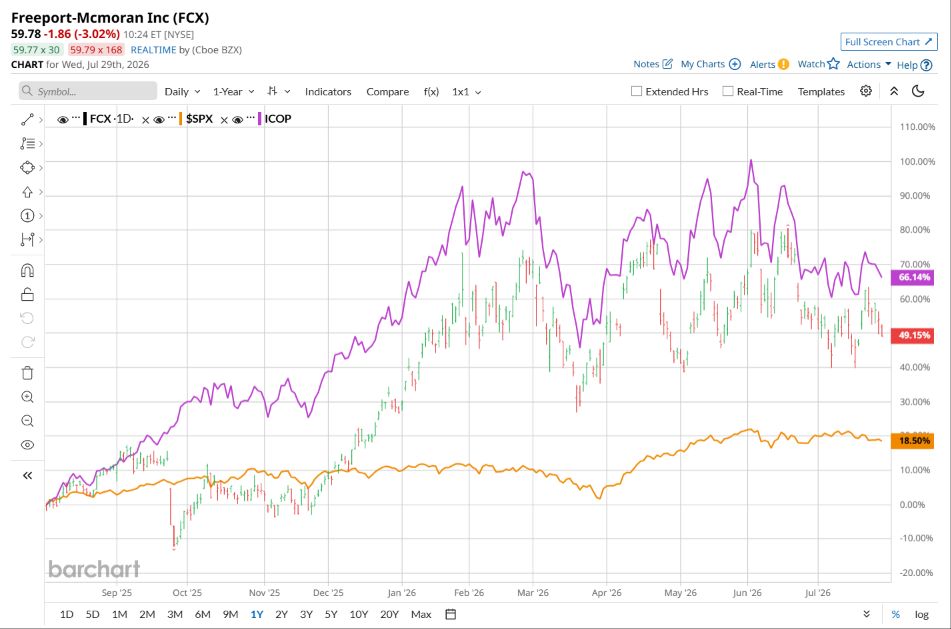Image resolution: width=951 pixels, height=629 pixels.
Task: Select the Fibonacci/list annotation tool
Action: click(27, 144)
